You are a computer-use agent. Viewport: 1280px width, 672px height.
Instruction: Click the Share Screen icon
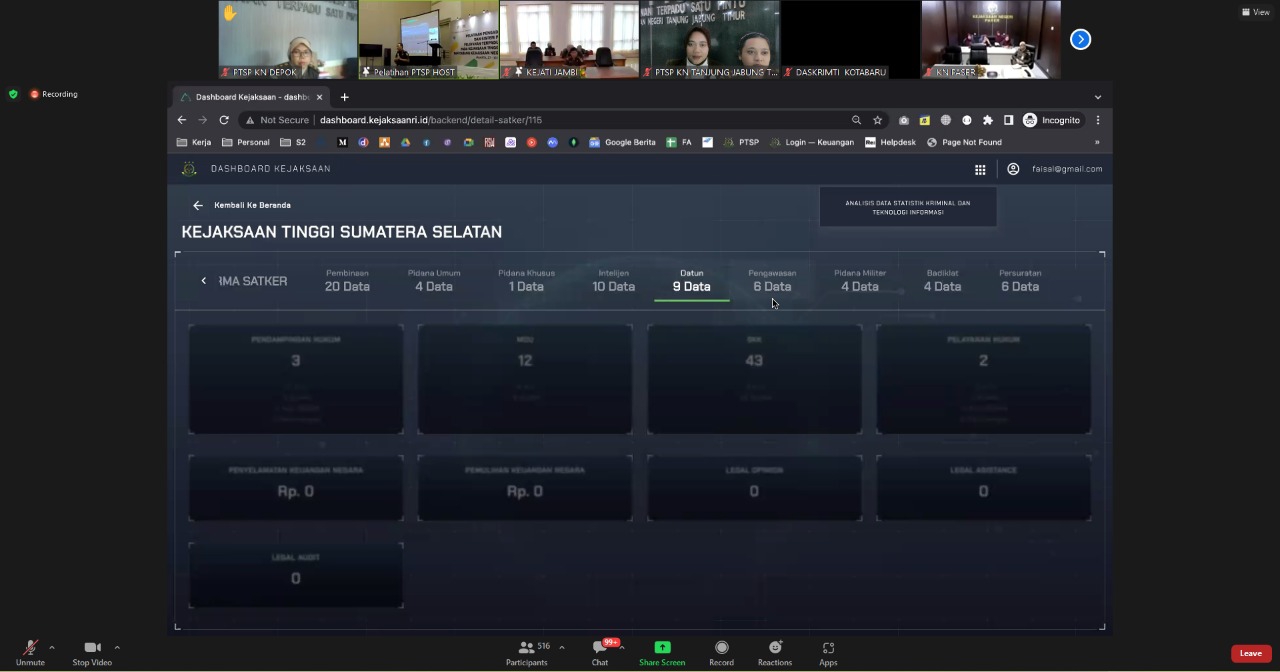(x=662, y=648)
